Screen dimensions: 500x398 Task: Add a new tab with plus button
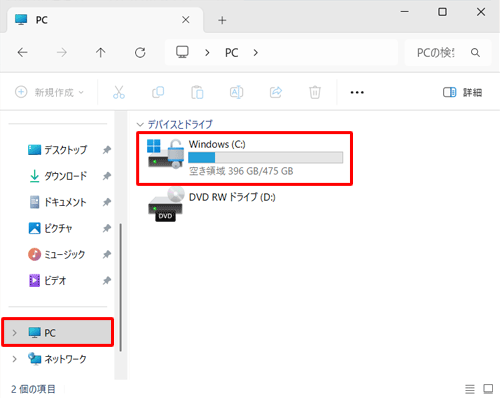[x=222, y=20]
